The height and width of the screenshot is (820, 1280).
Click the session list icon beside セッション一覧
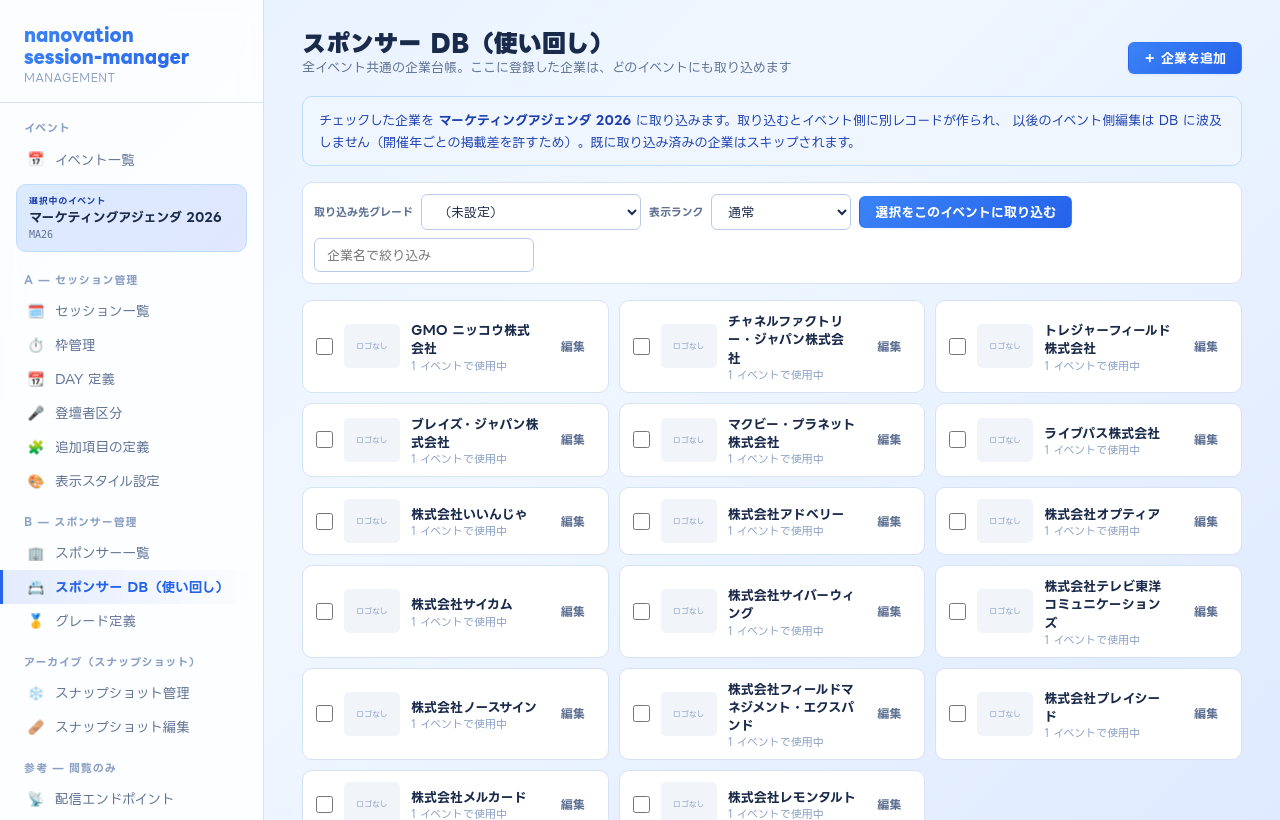point(36,311)
